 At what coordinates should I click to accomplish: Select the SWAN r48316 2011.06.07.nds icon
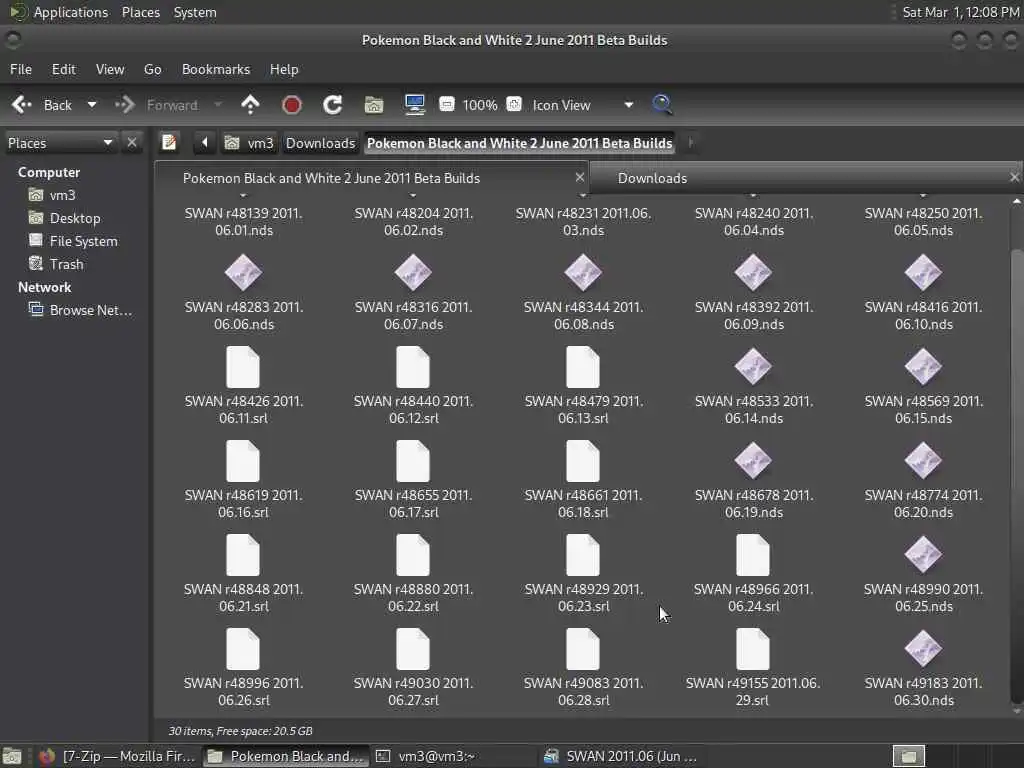pos(413,273)
